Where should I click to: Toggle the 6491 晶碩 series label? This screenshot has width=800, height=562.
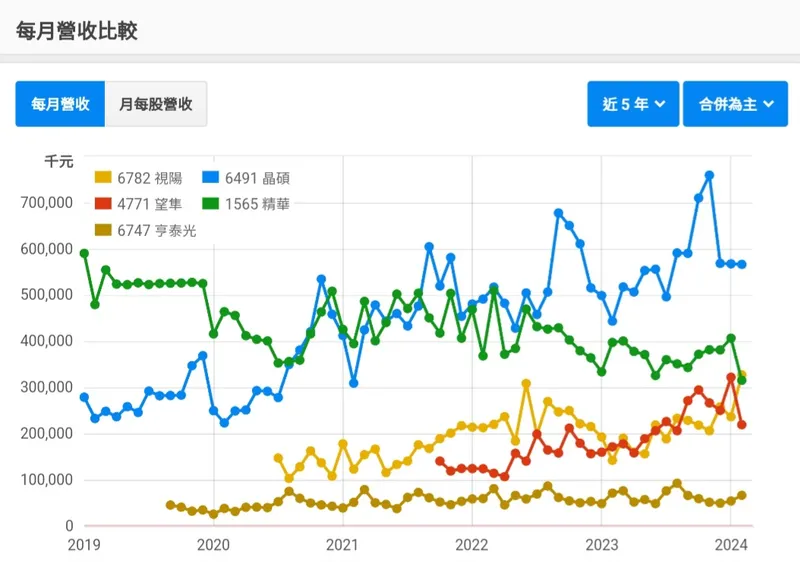pyautogui.click(x=260, y=178)
